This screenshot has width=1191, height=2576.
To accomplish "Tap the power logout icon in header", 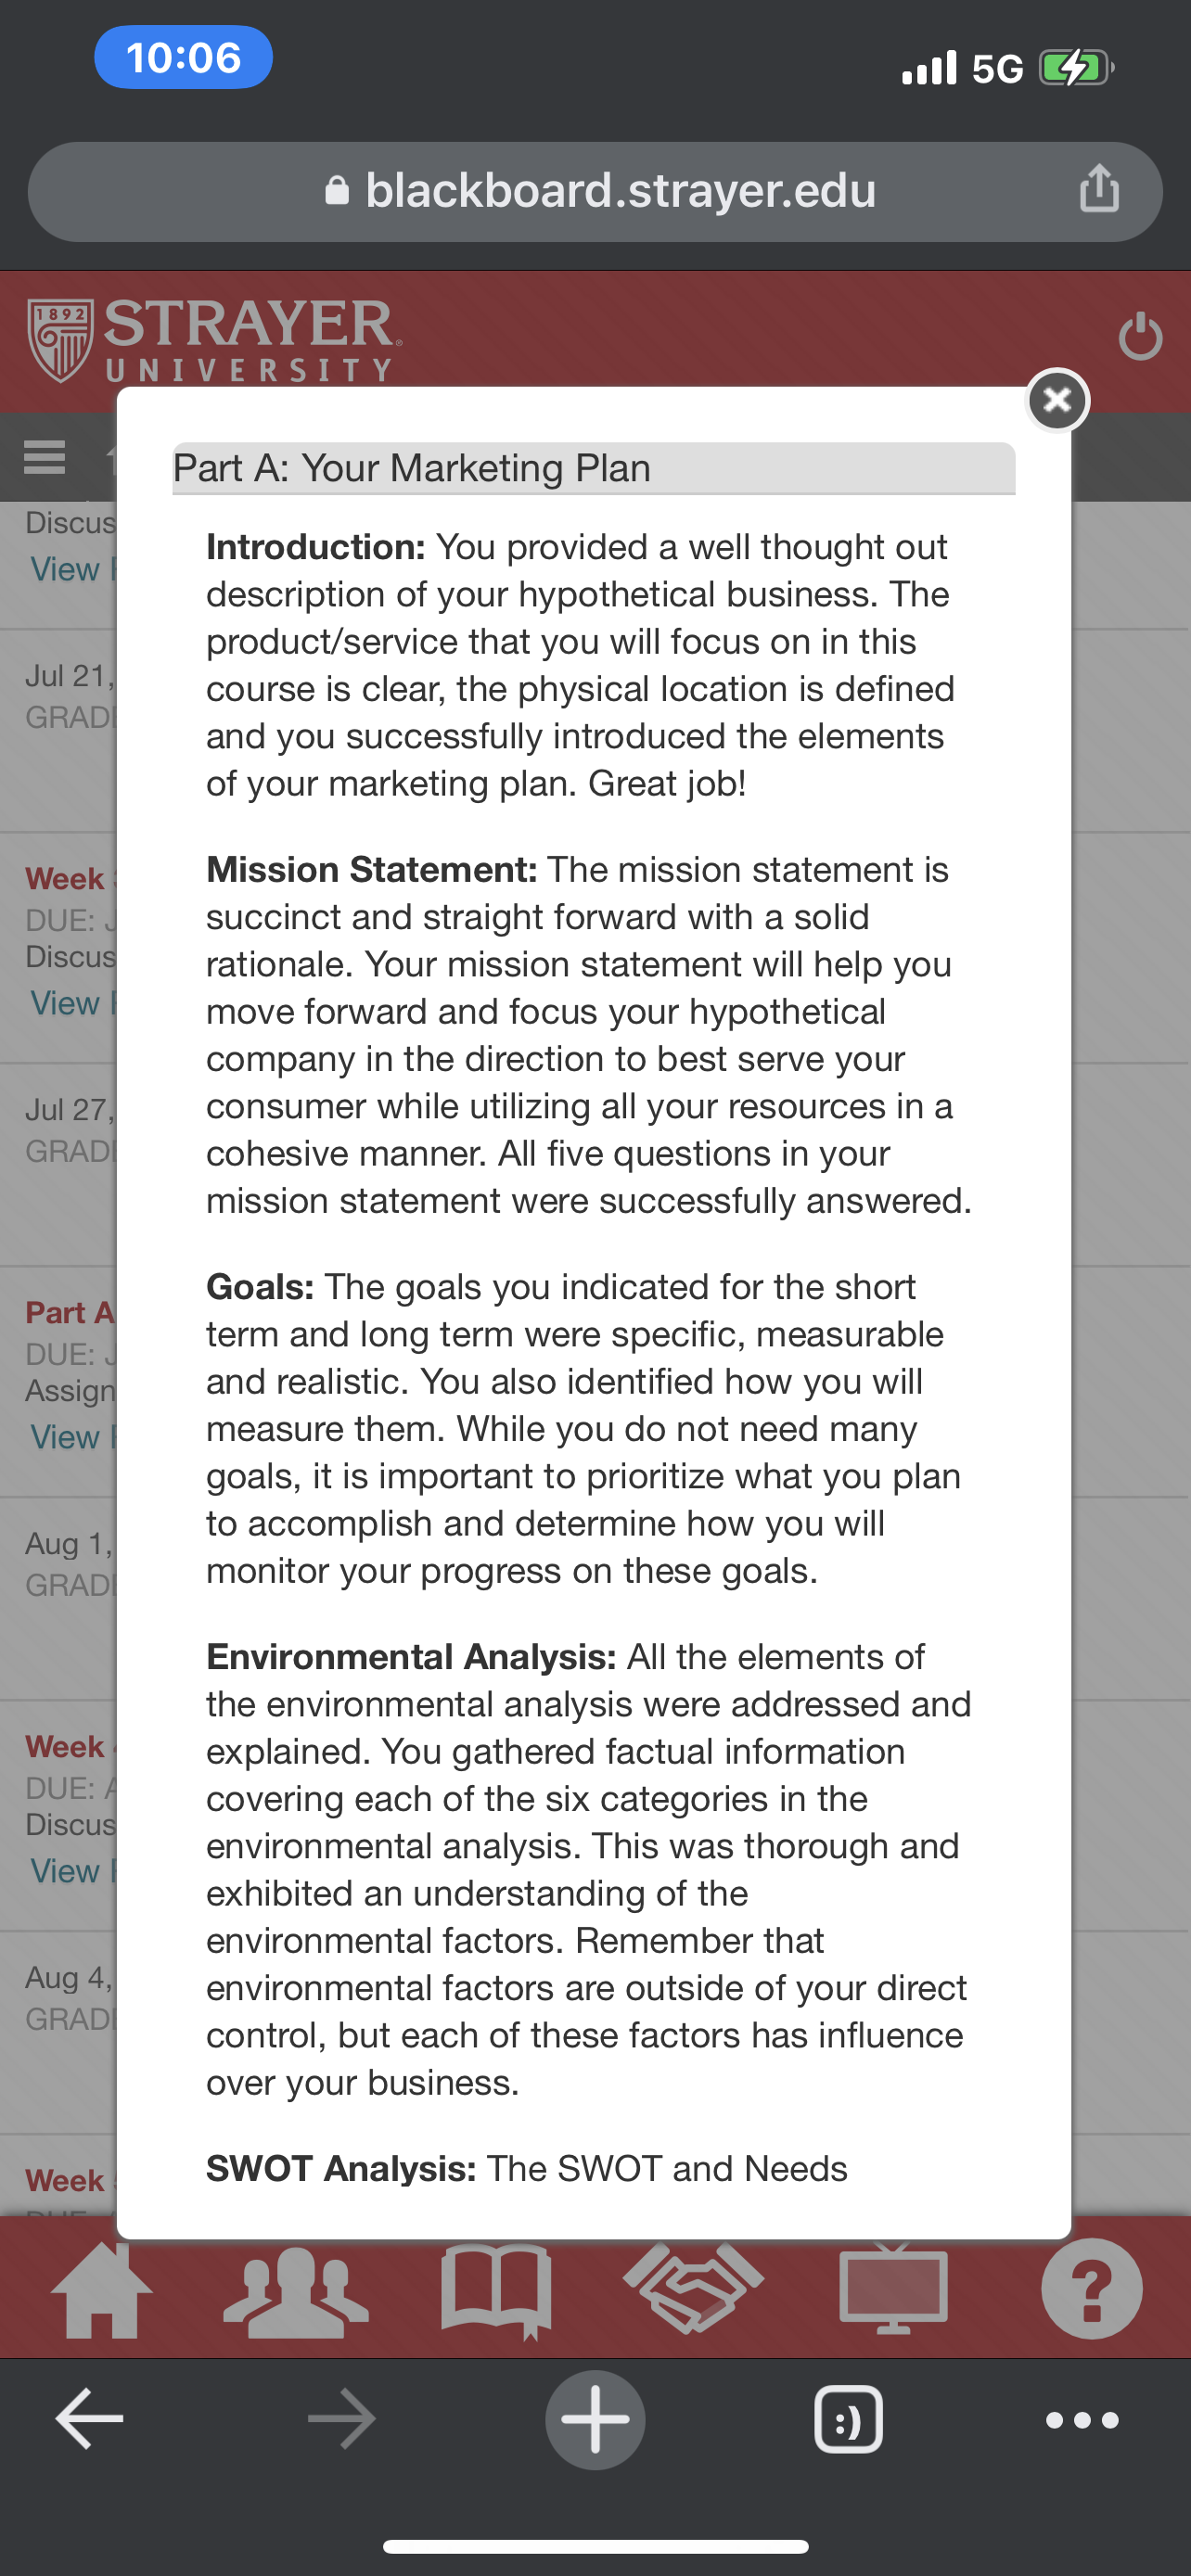I will (x=1140, y=337).
